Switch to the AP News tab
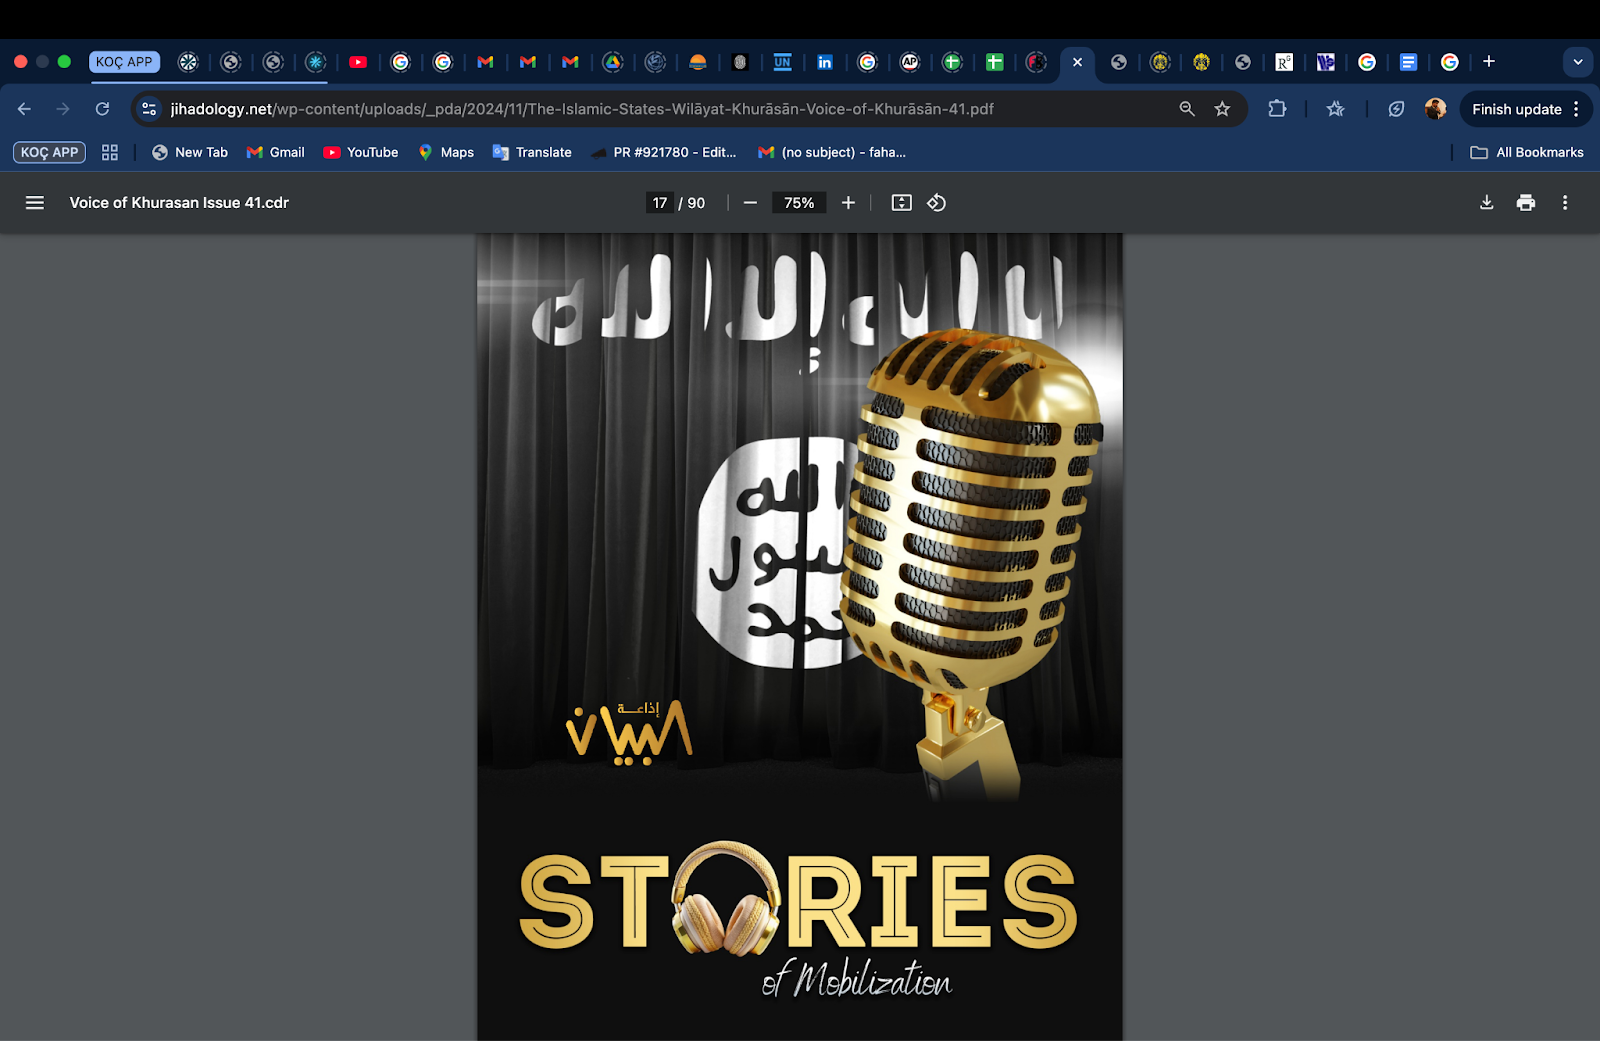 (910, 62)
